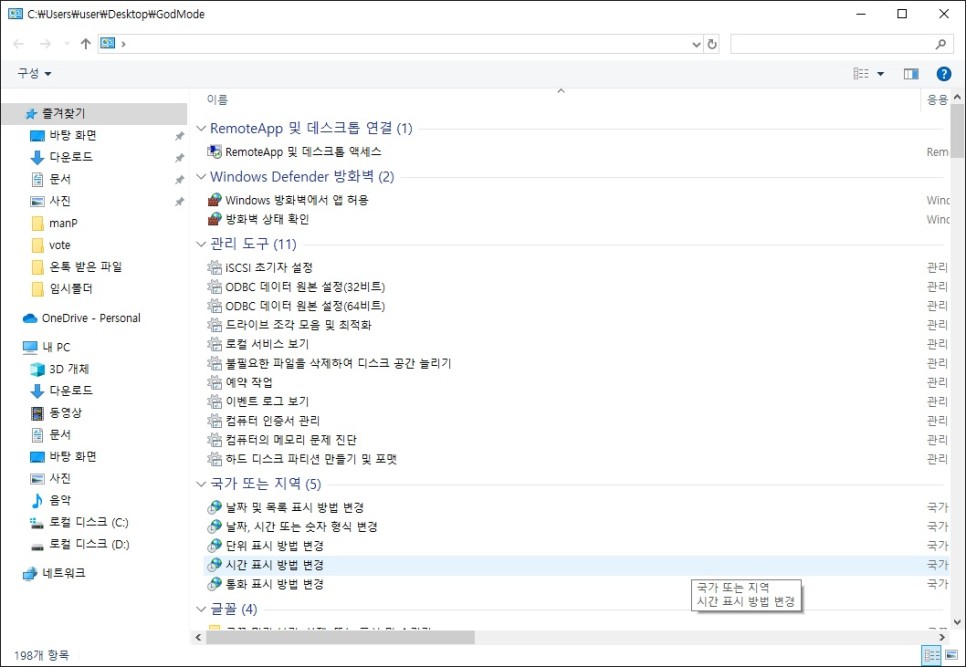Click the 3D 개체 cube icon
966x667 pixels.
(x=38, y=369)
